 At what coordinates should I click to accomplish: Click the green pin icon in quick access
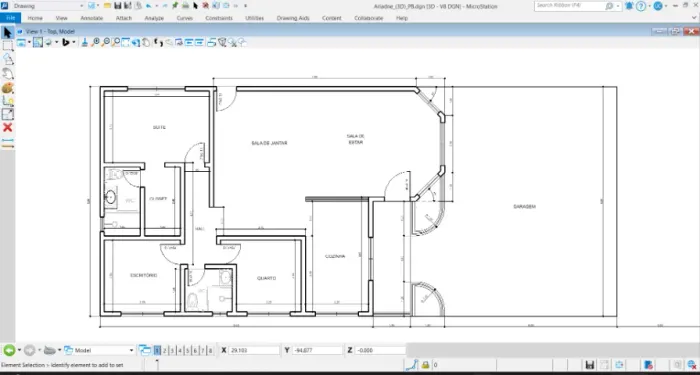(x=175, y=5)
